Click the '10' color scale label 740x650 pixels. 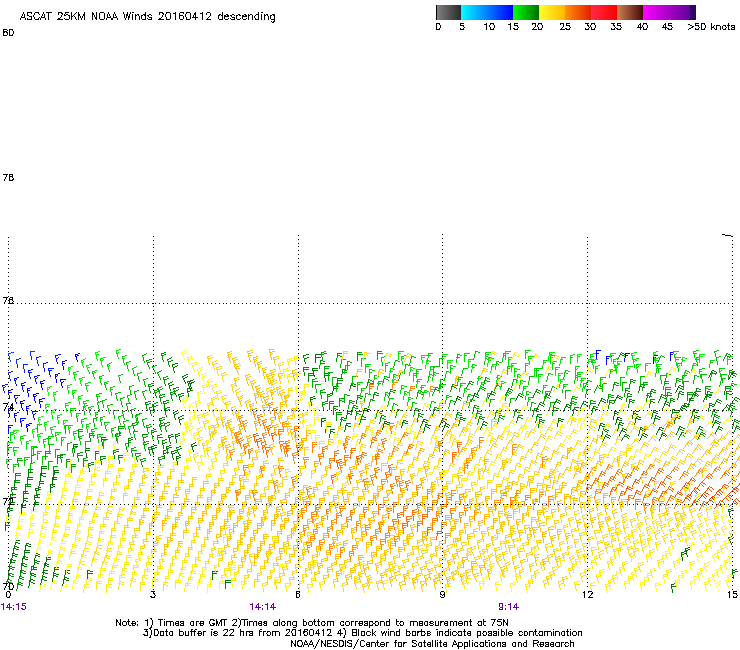[489, 27]
